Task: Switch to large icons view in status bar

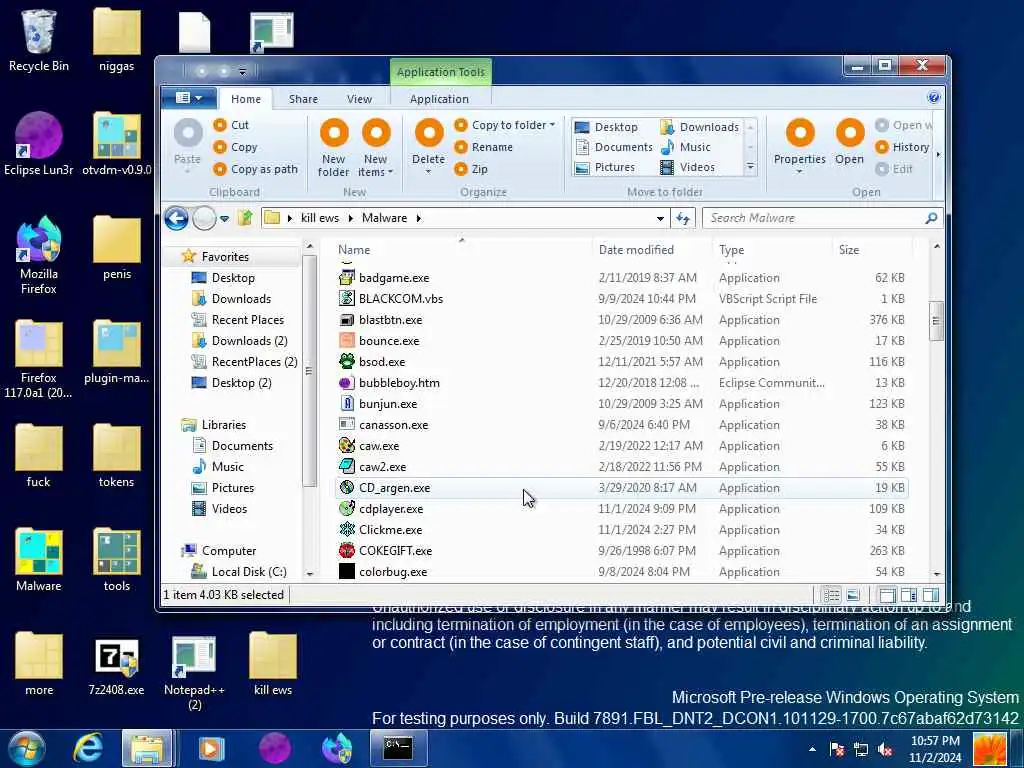Action: click(x=853, y=595)
